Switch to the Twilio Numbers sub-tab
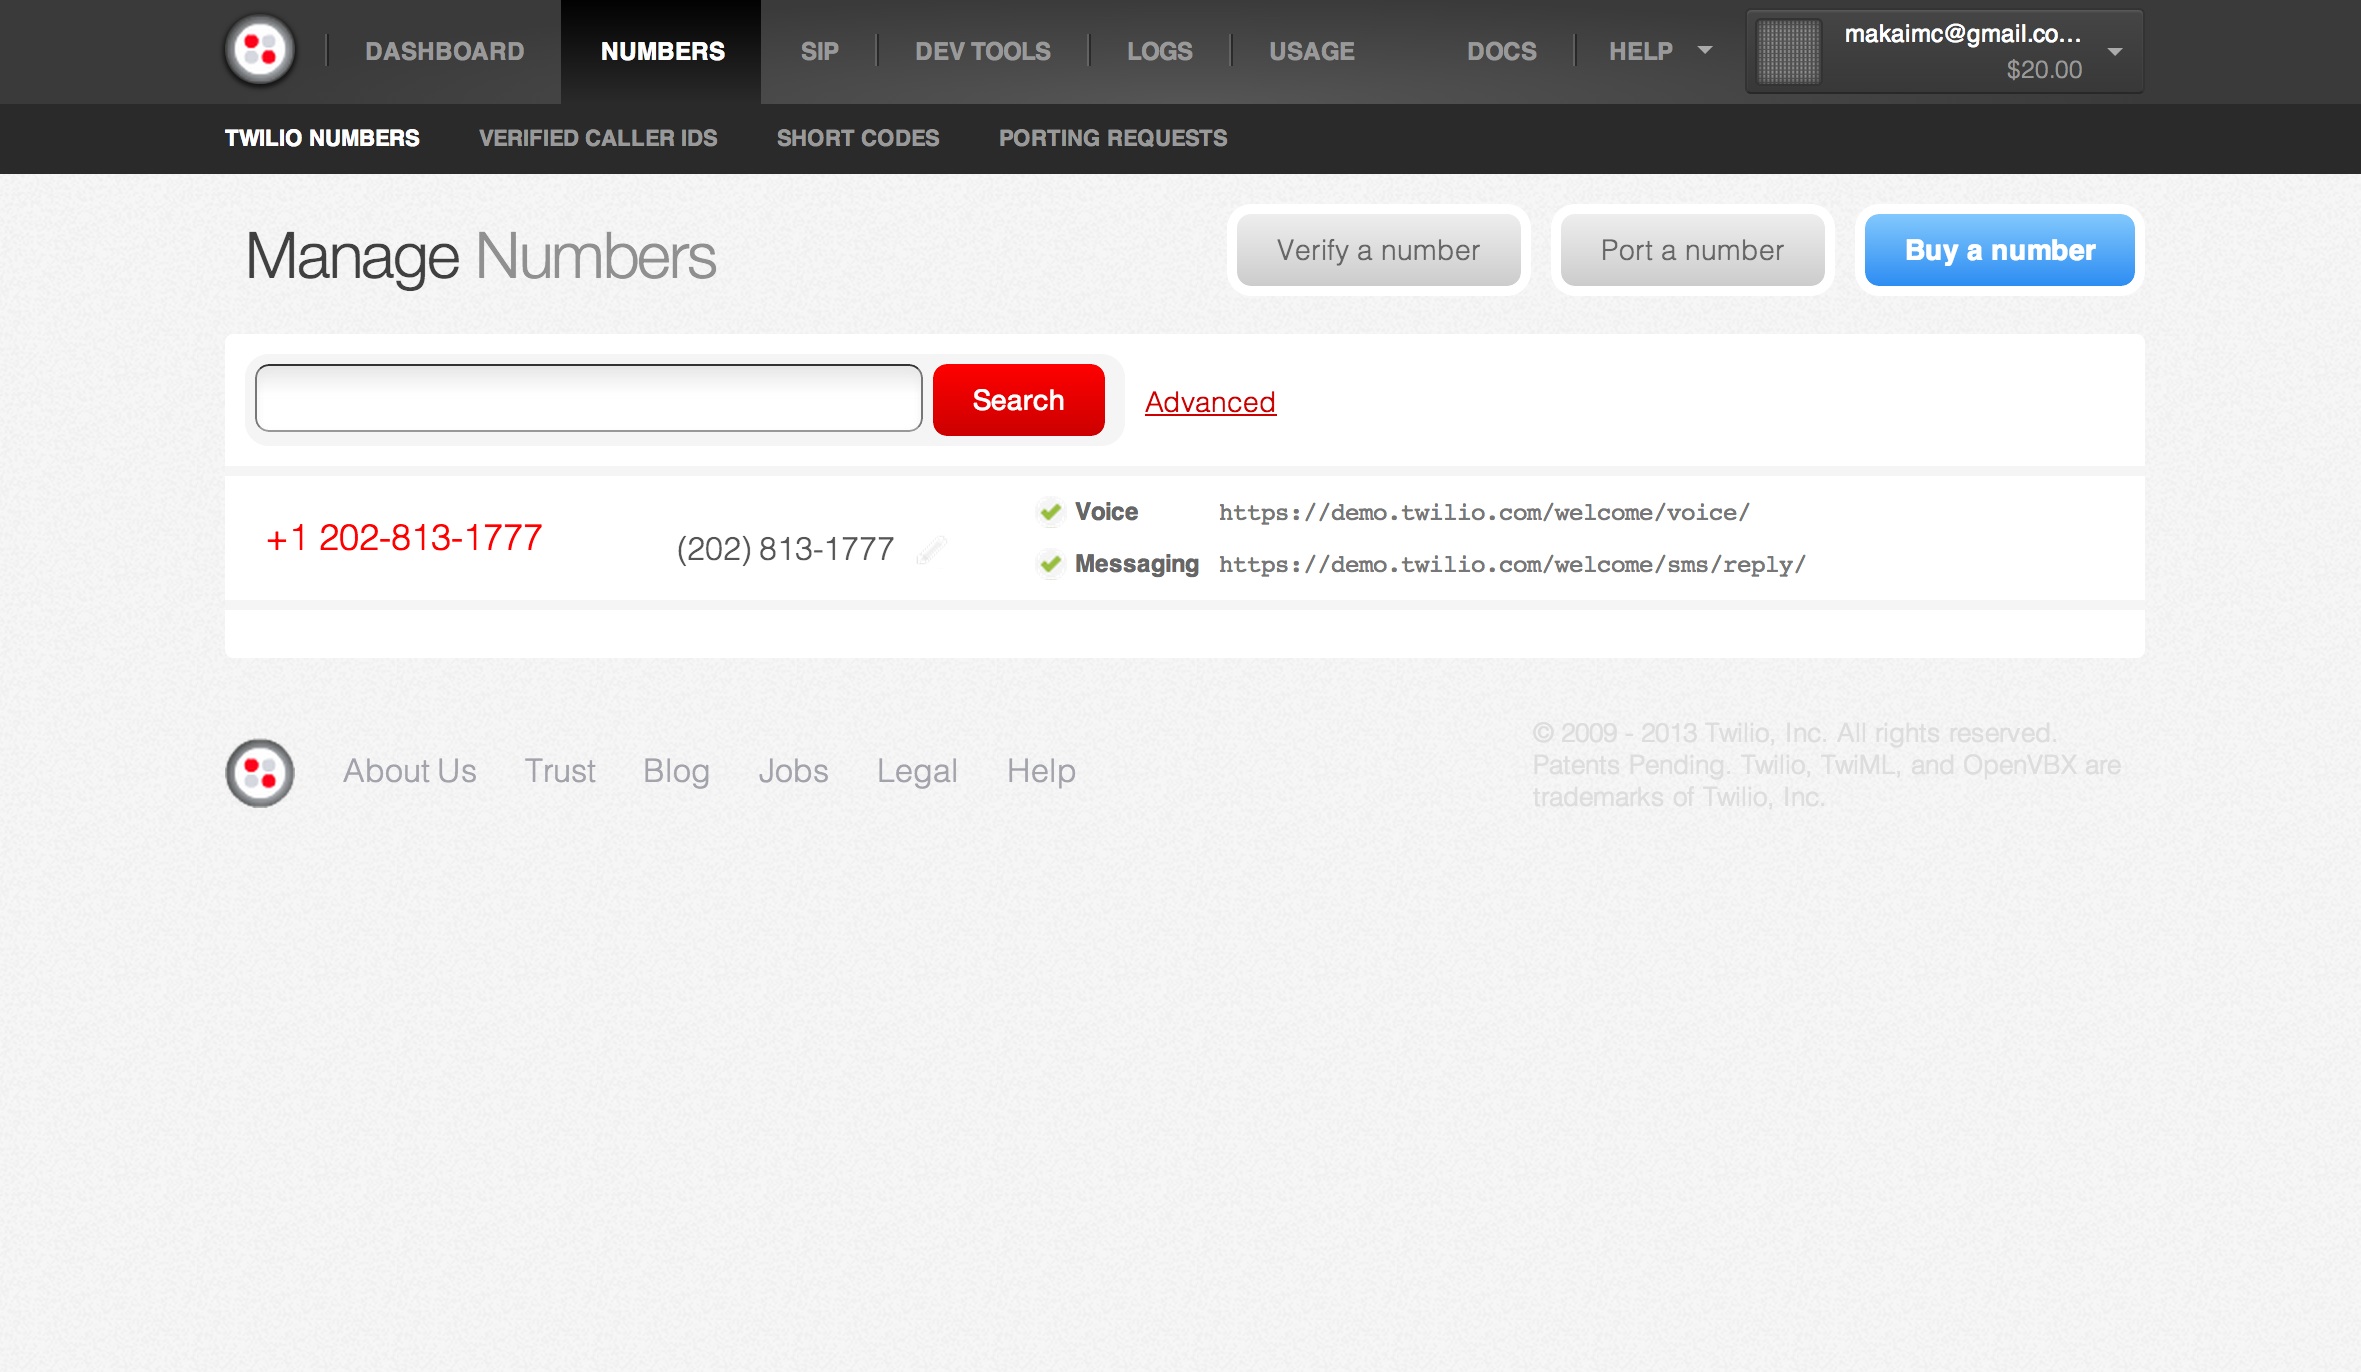Screen dimensions: 2361x1372 tap(322, 138)
